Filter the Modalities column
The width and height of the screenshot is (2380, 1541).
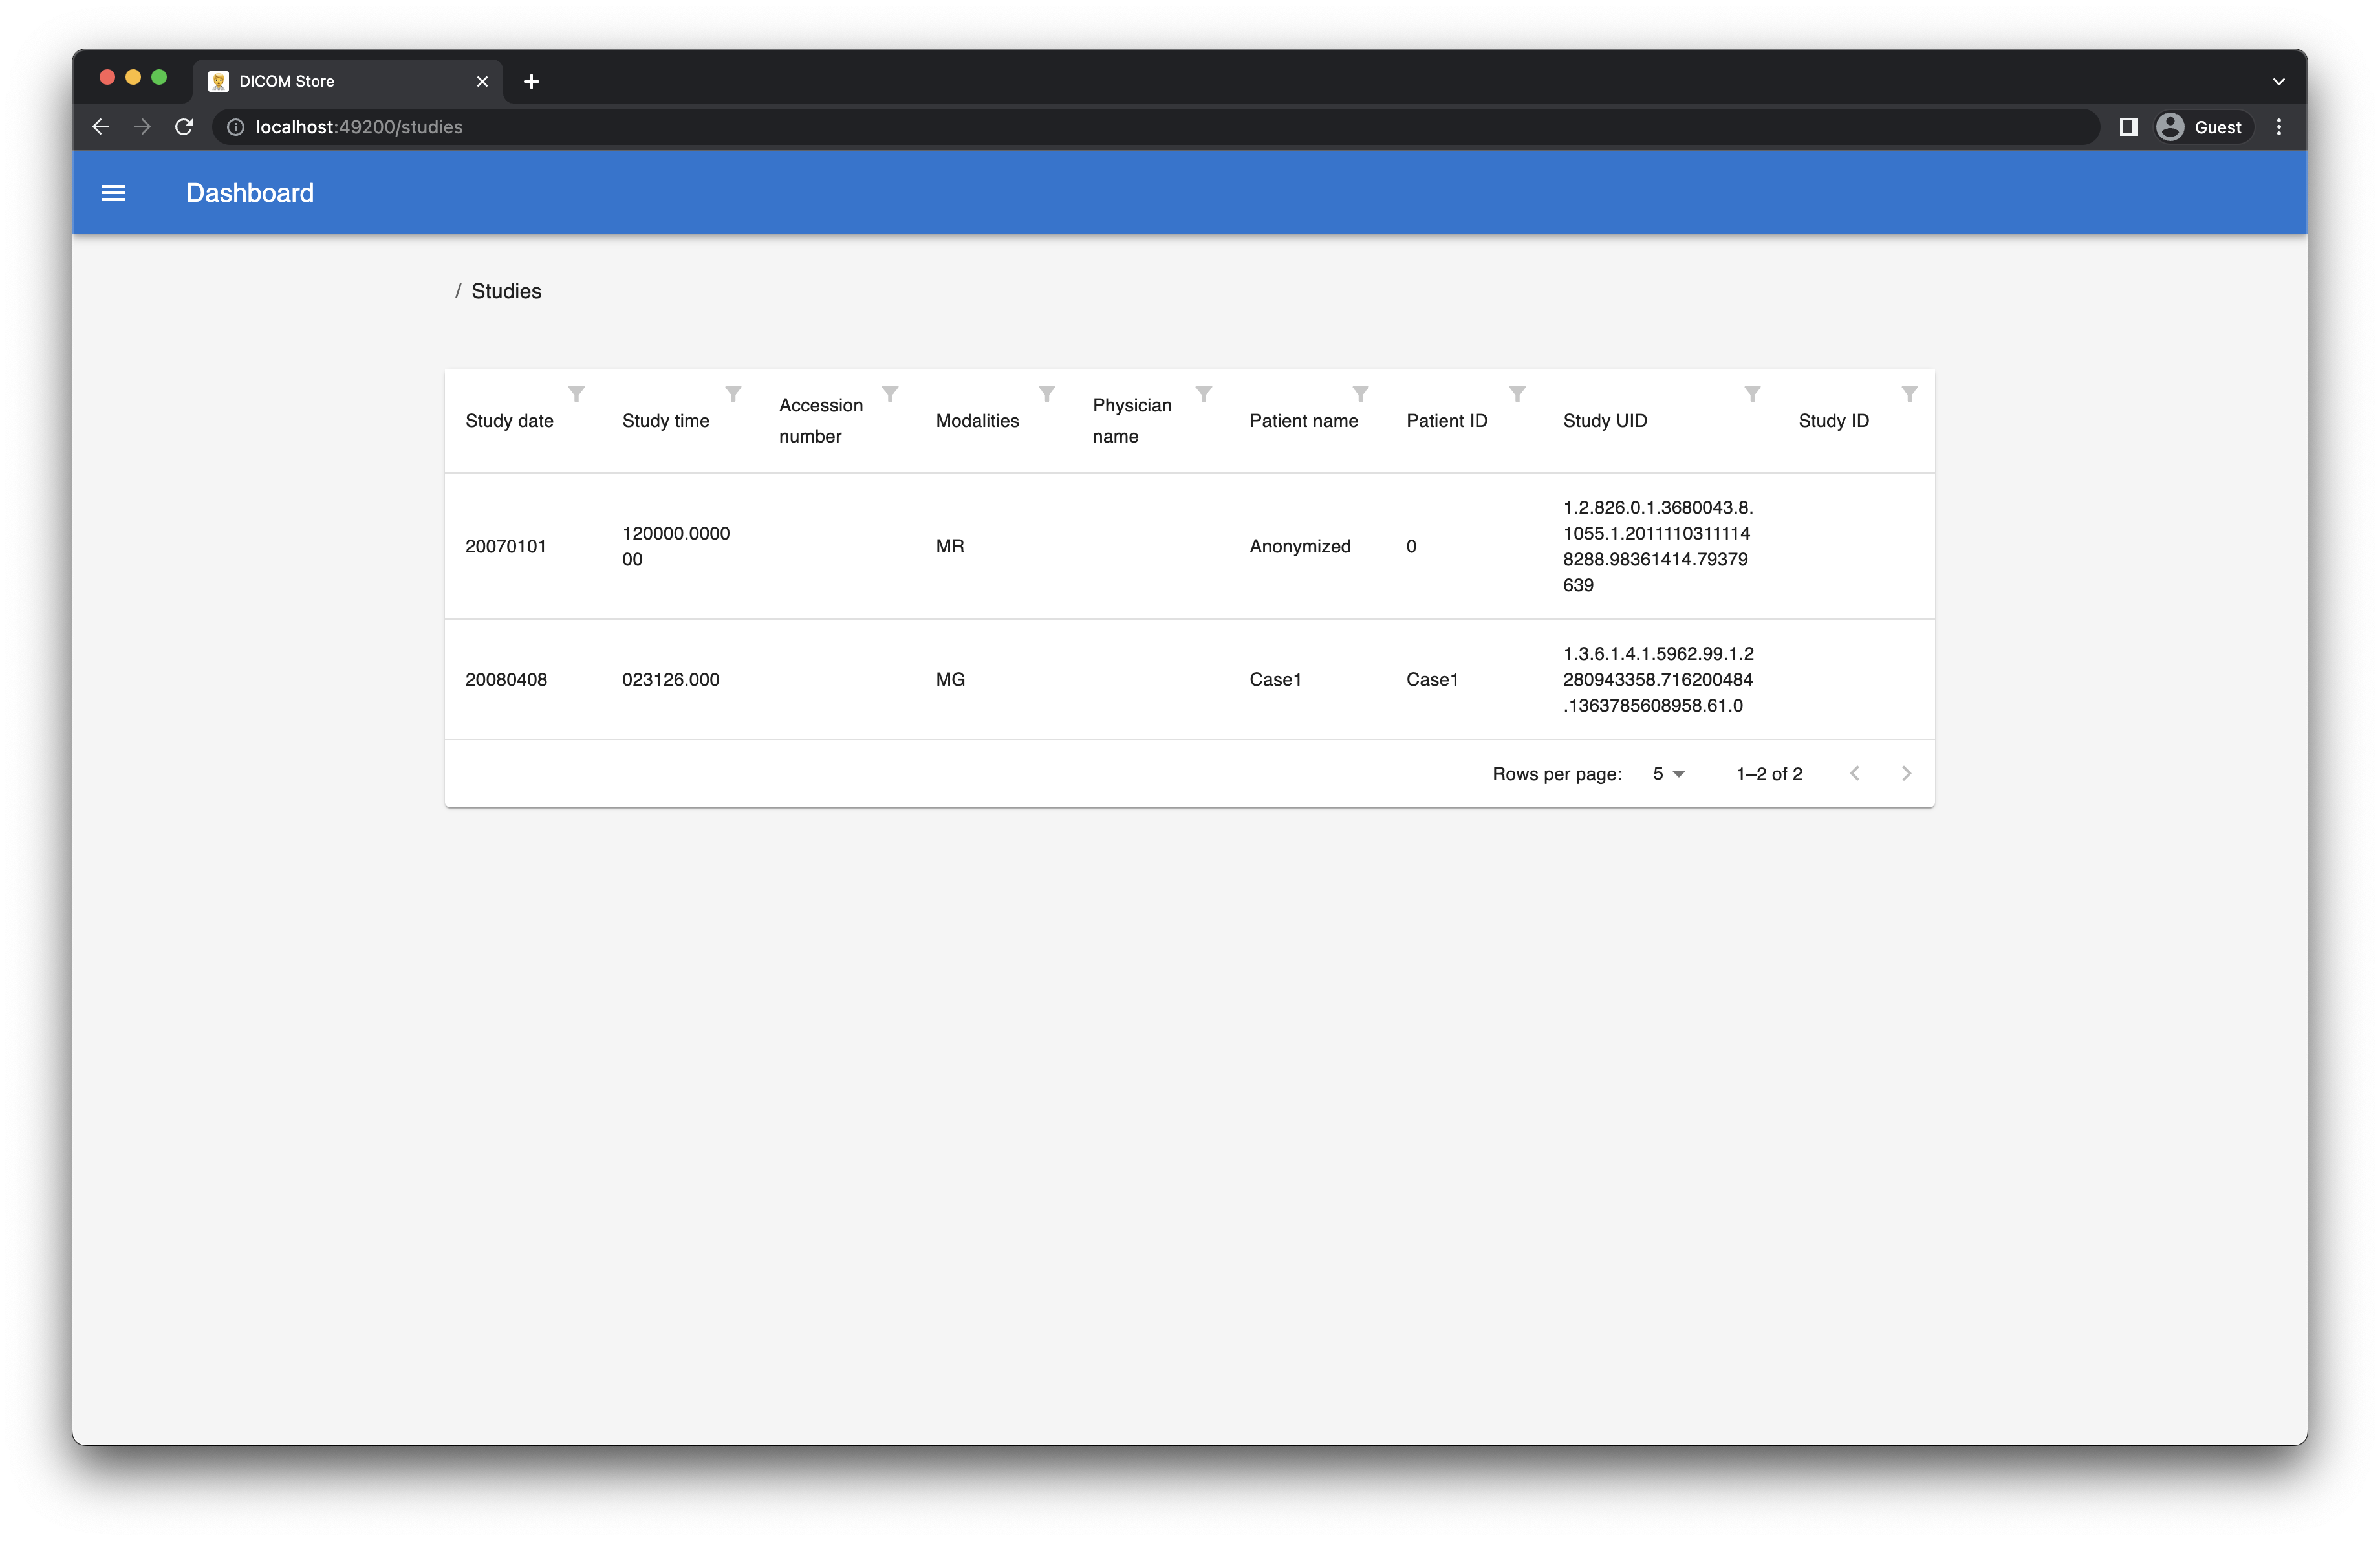click(1047, 394)
